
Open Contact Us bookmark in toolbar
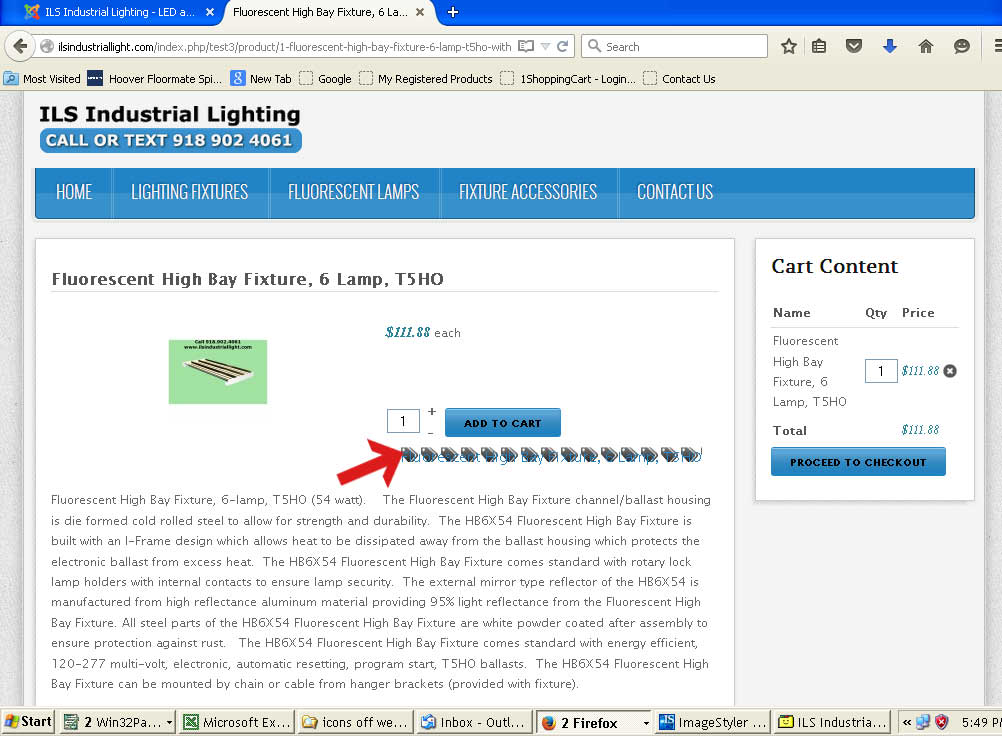click(679, 79)
